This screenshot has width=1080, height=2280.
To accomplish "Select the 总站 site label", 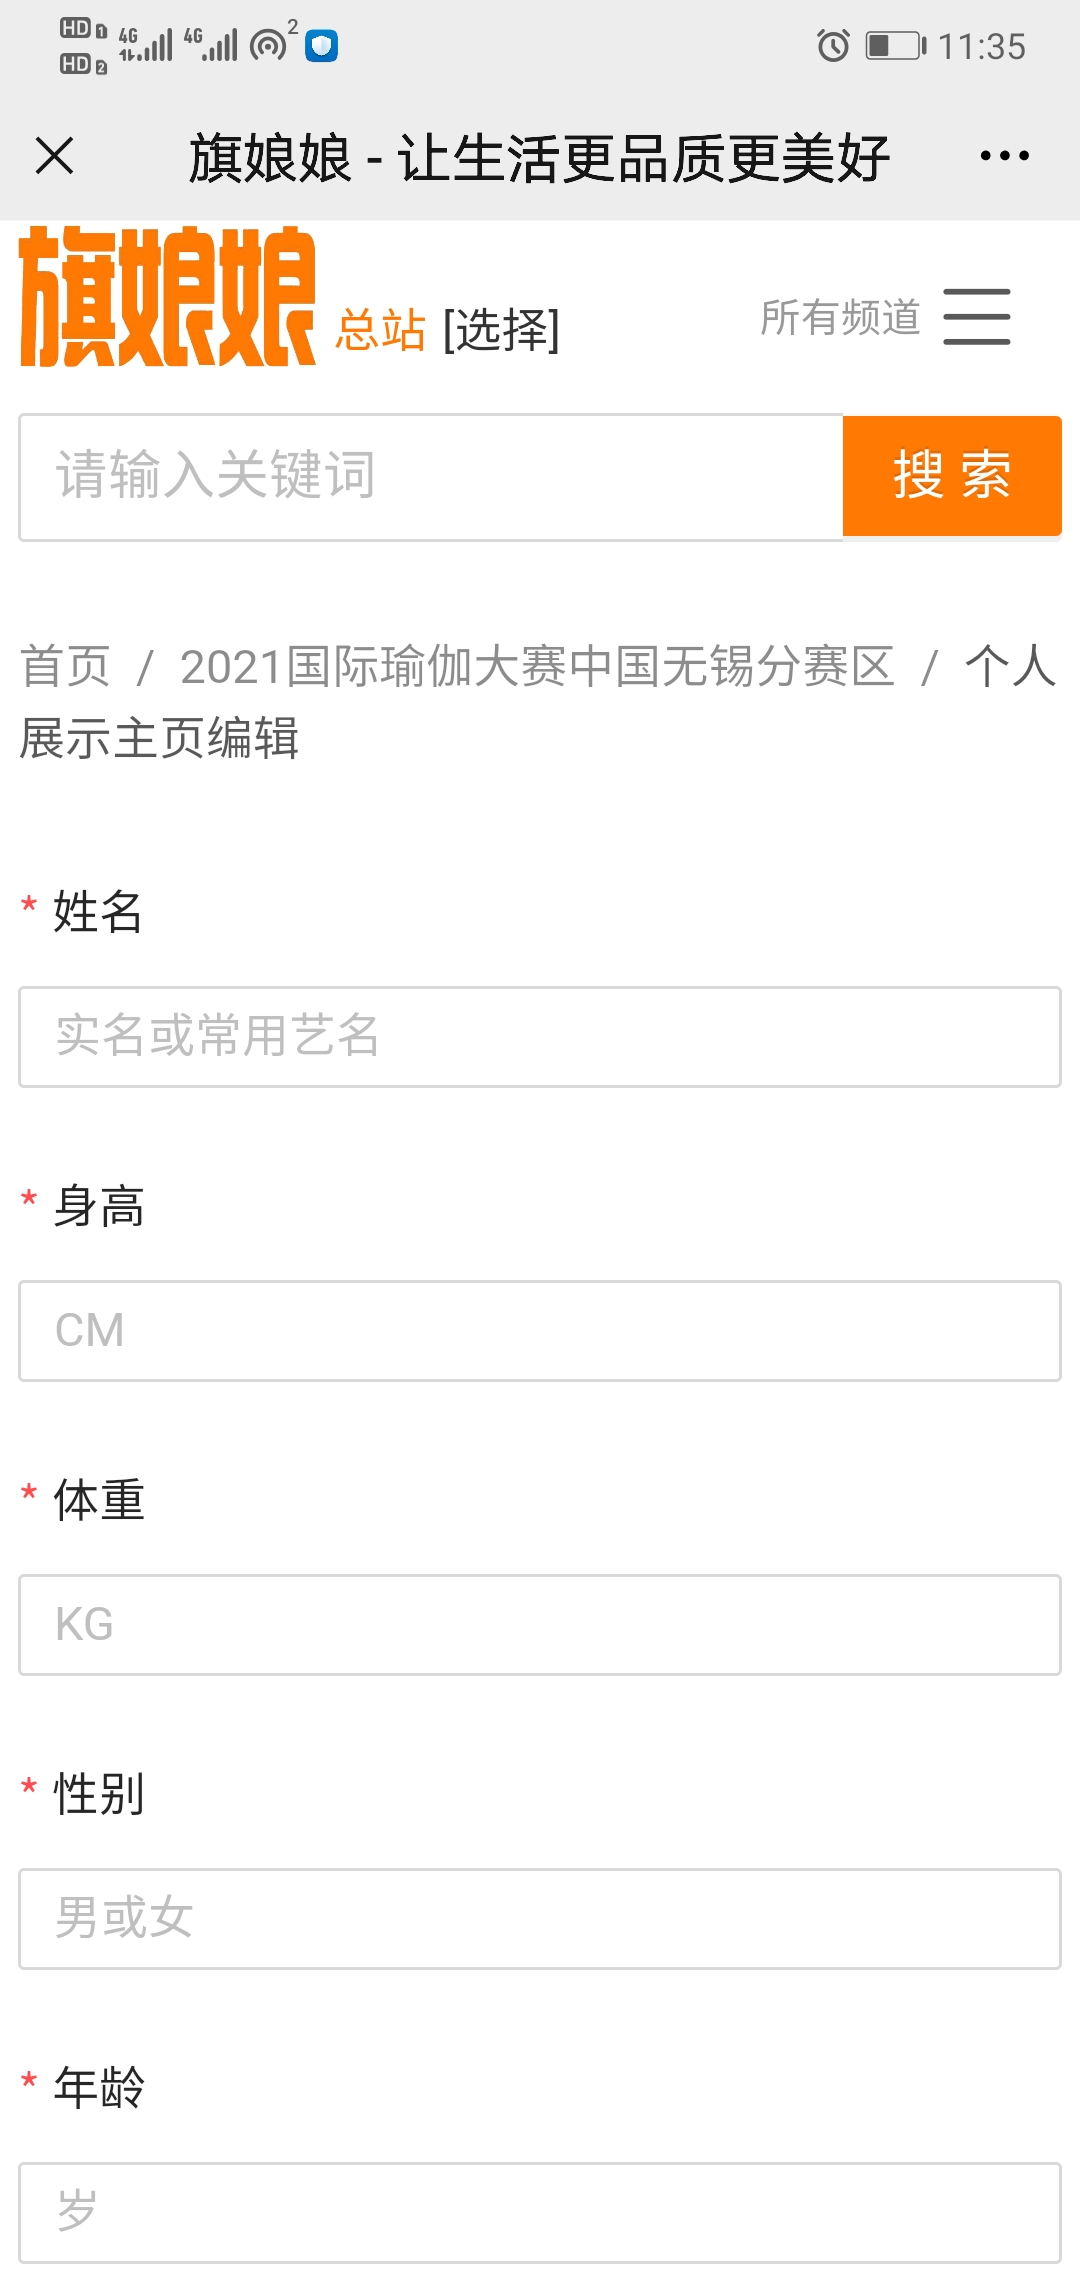I will coord(380,330).
